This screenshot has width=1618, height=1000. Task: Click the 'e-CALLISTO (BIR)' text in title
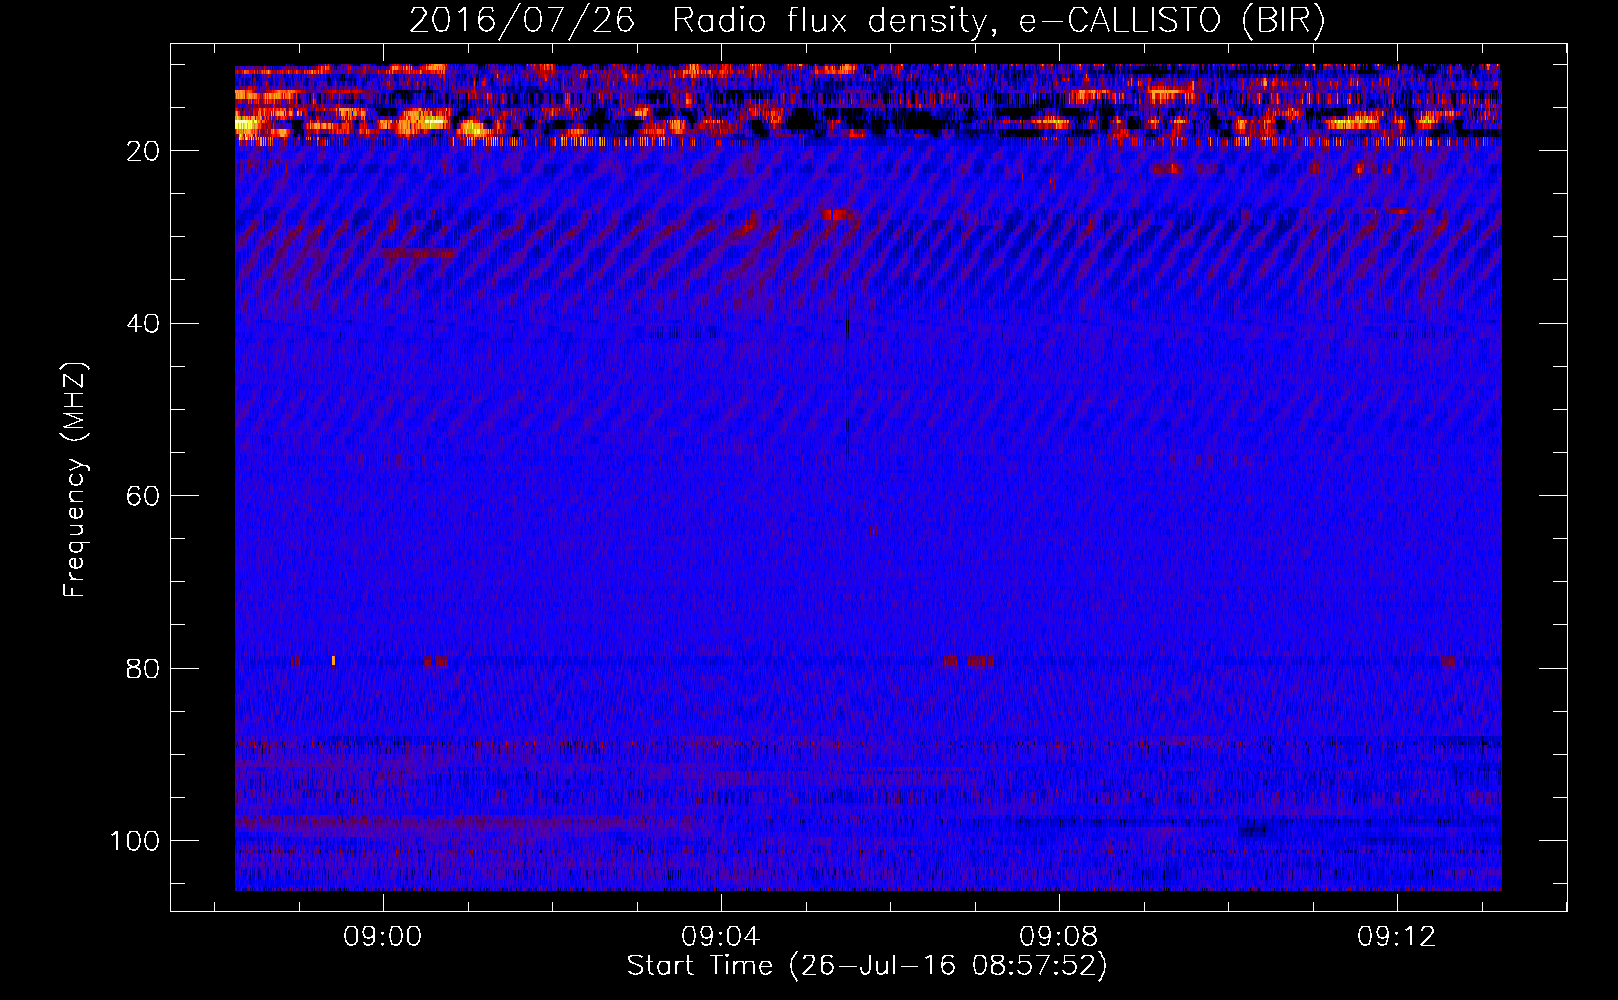(1172, 21)
